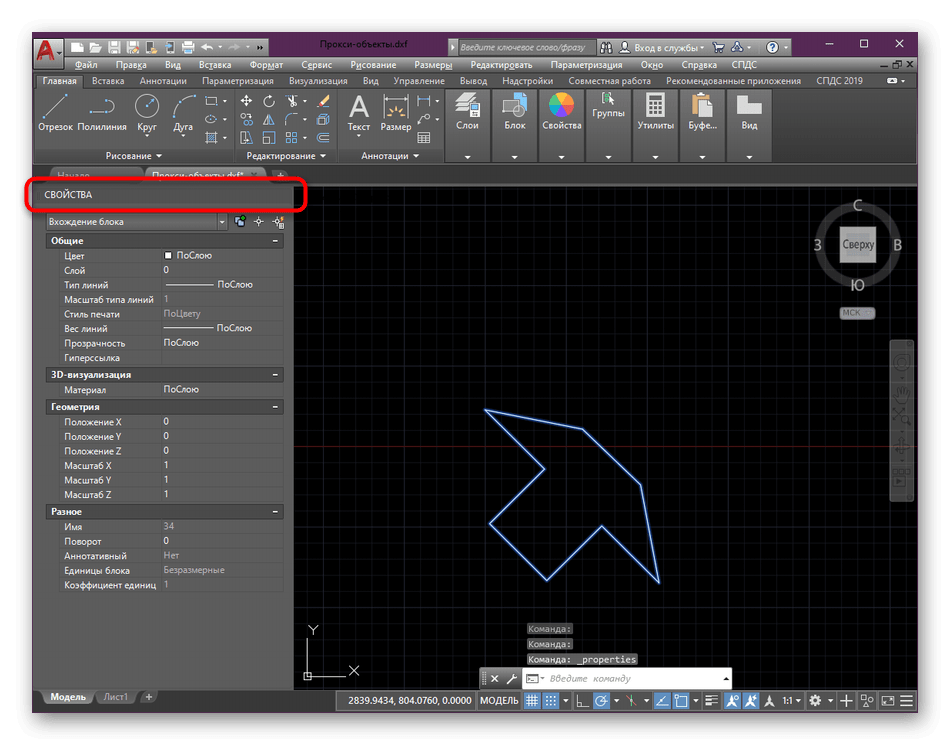Click the Stretch tool icon
The width and height of the screenshot is (950, 745).
(x=246, y=138)
